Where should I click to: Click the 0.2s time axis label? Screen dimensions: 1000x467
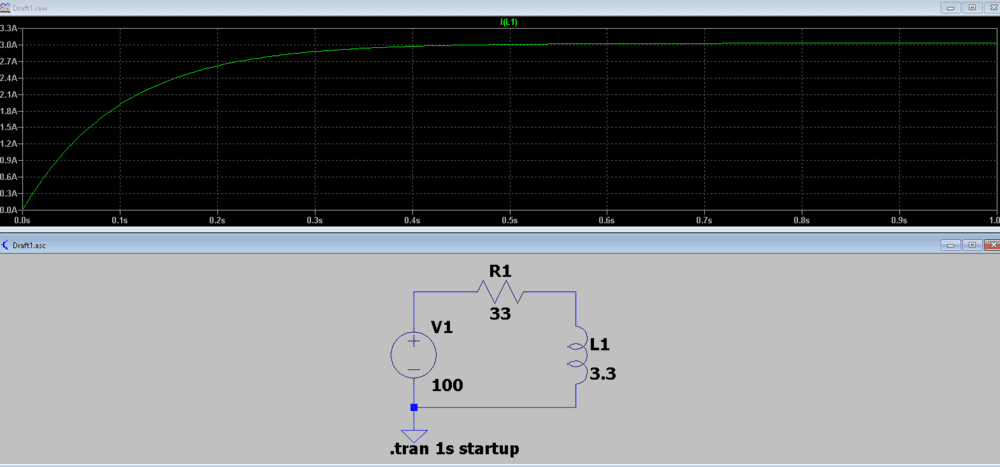coord(217,220)
